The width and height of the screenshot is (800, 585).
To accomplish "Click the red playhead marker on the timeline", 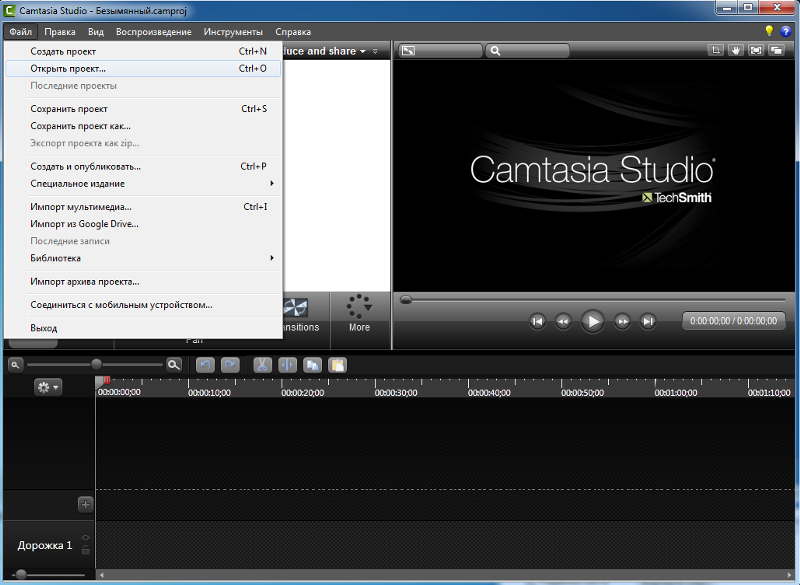I will pos(107,380).
